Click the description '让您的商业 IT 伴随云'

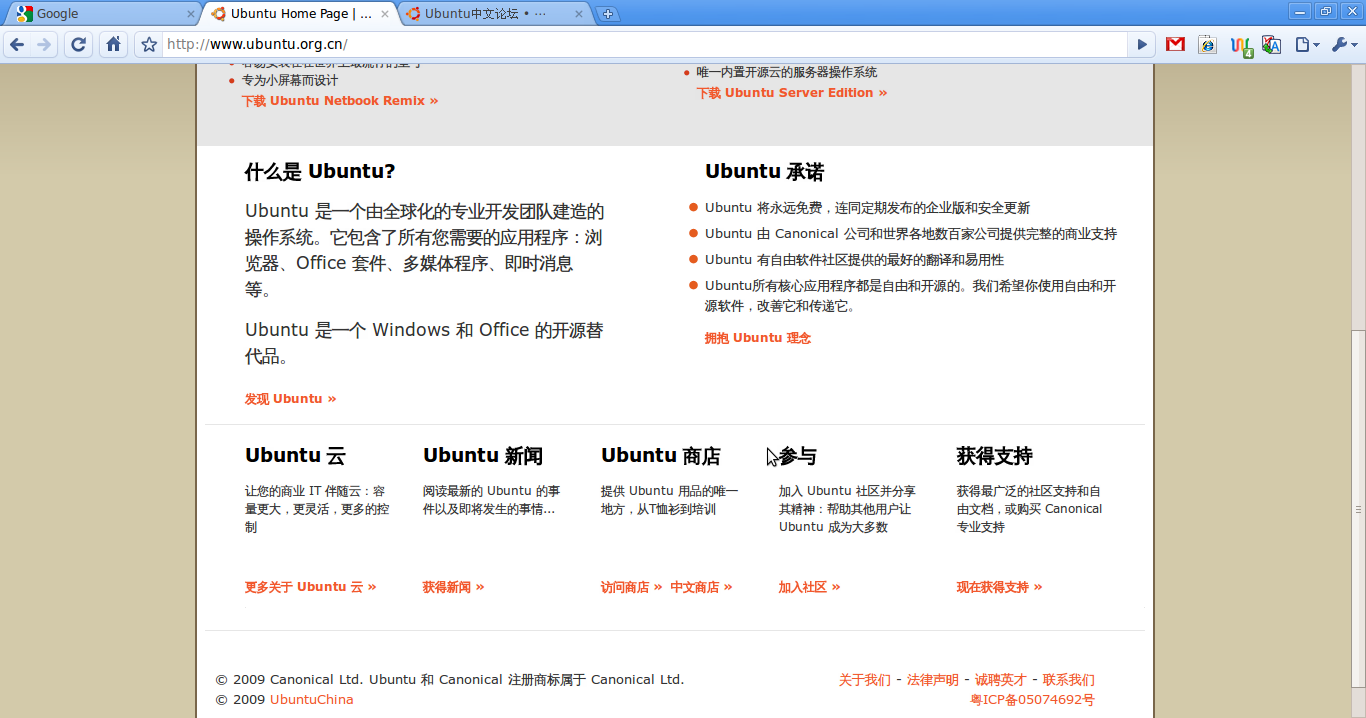tap(317, 509)
